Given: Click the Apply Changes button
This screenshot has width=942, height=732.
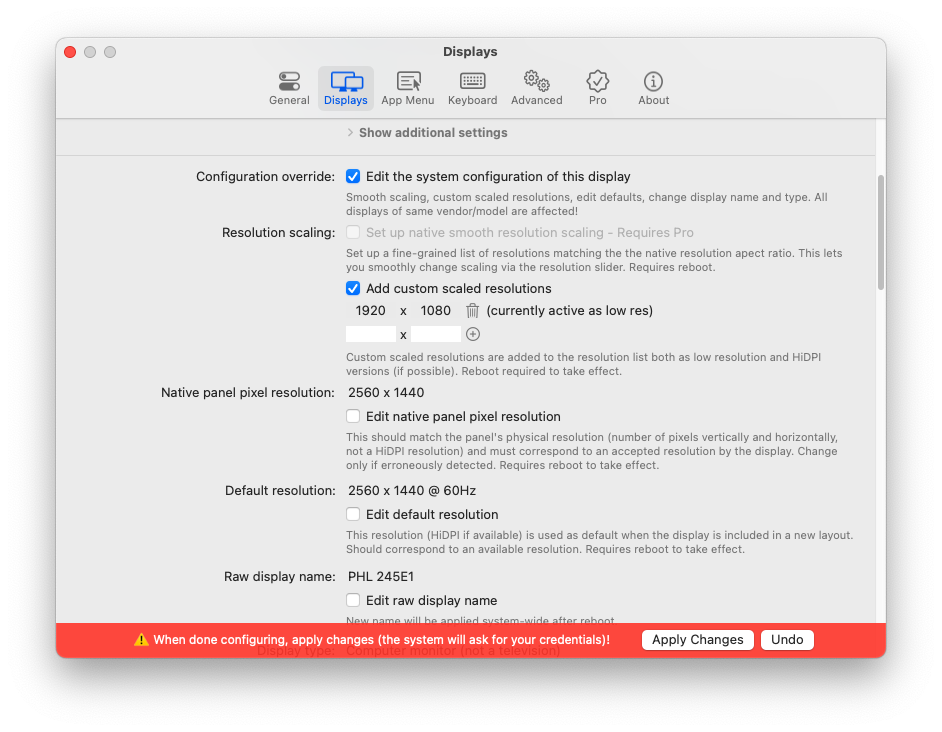Looking at the screenshot, I should 697,639.
